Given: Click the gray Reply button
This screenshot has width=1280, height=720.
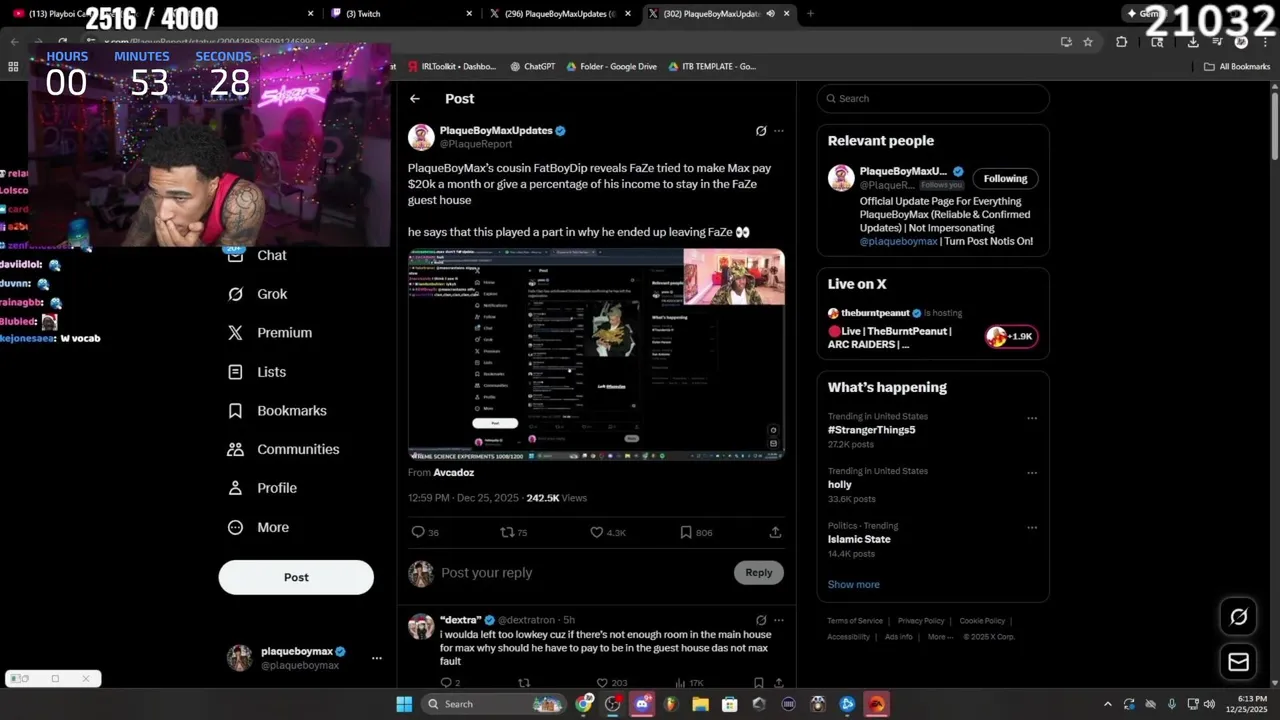Looking at the screenshot, I should coord(759,572).
